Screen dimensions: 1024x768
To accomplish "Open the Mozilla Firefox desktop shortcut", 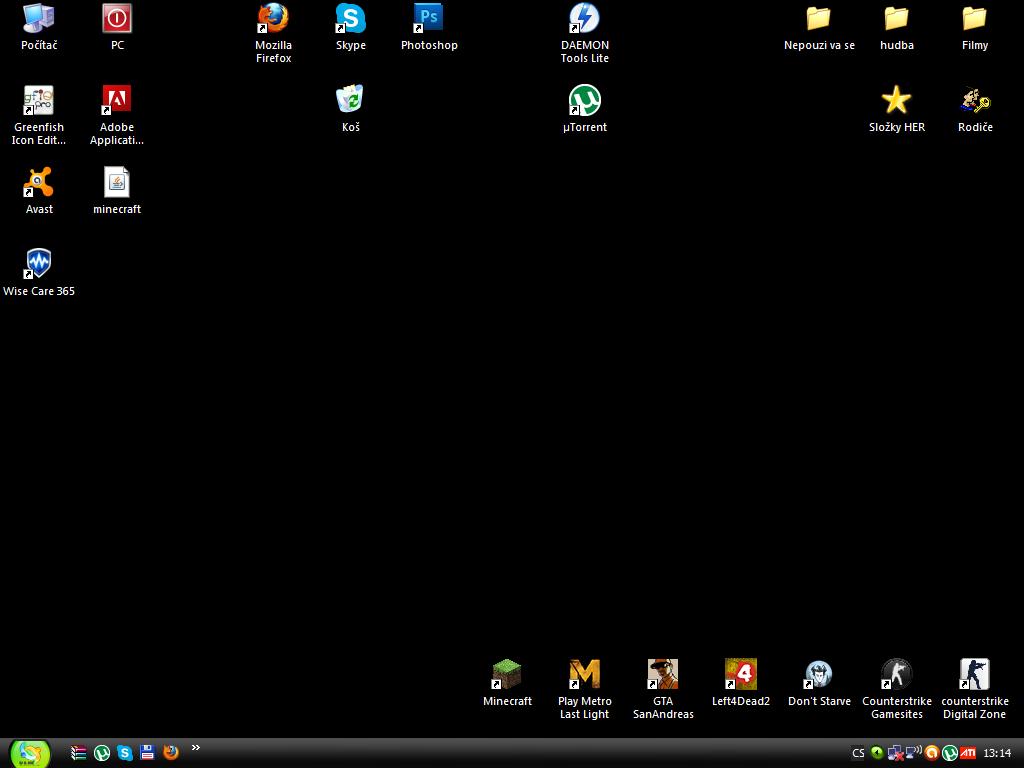I will 273,19.
